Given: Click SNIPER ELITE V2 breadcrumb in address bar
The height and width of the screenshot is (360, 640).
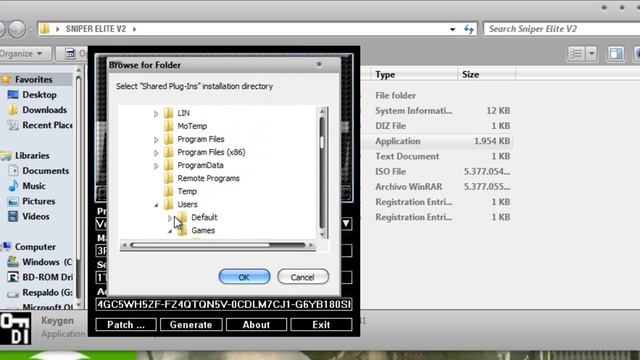Looking at the screenshot, I should click(x=96, y=29).
